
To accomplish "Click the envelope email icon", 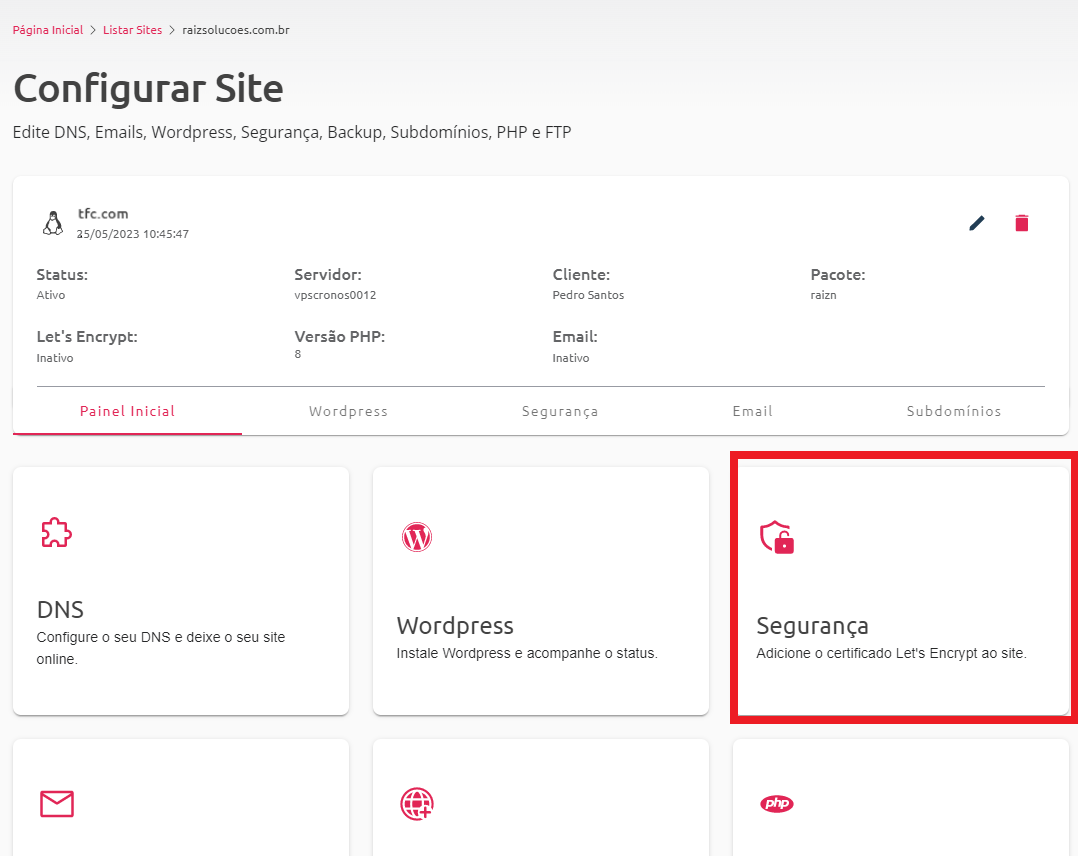I will pos(57,804).
